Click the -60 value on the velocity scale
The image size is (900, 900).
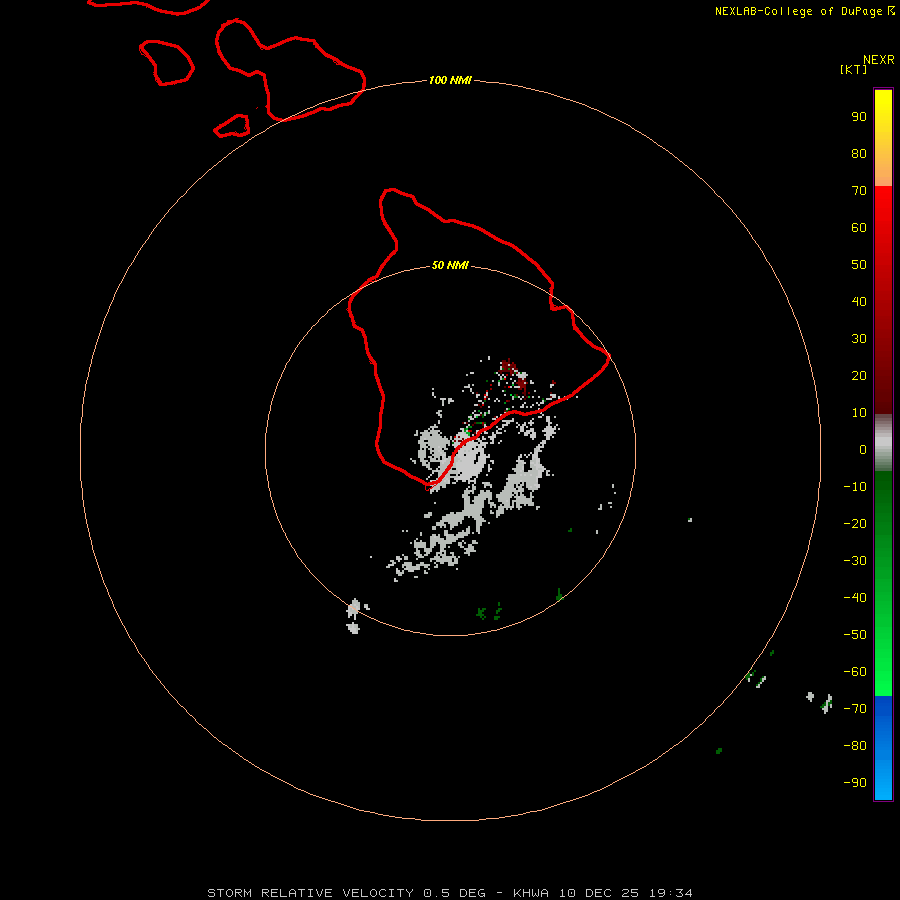855,672
